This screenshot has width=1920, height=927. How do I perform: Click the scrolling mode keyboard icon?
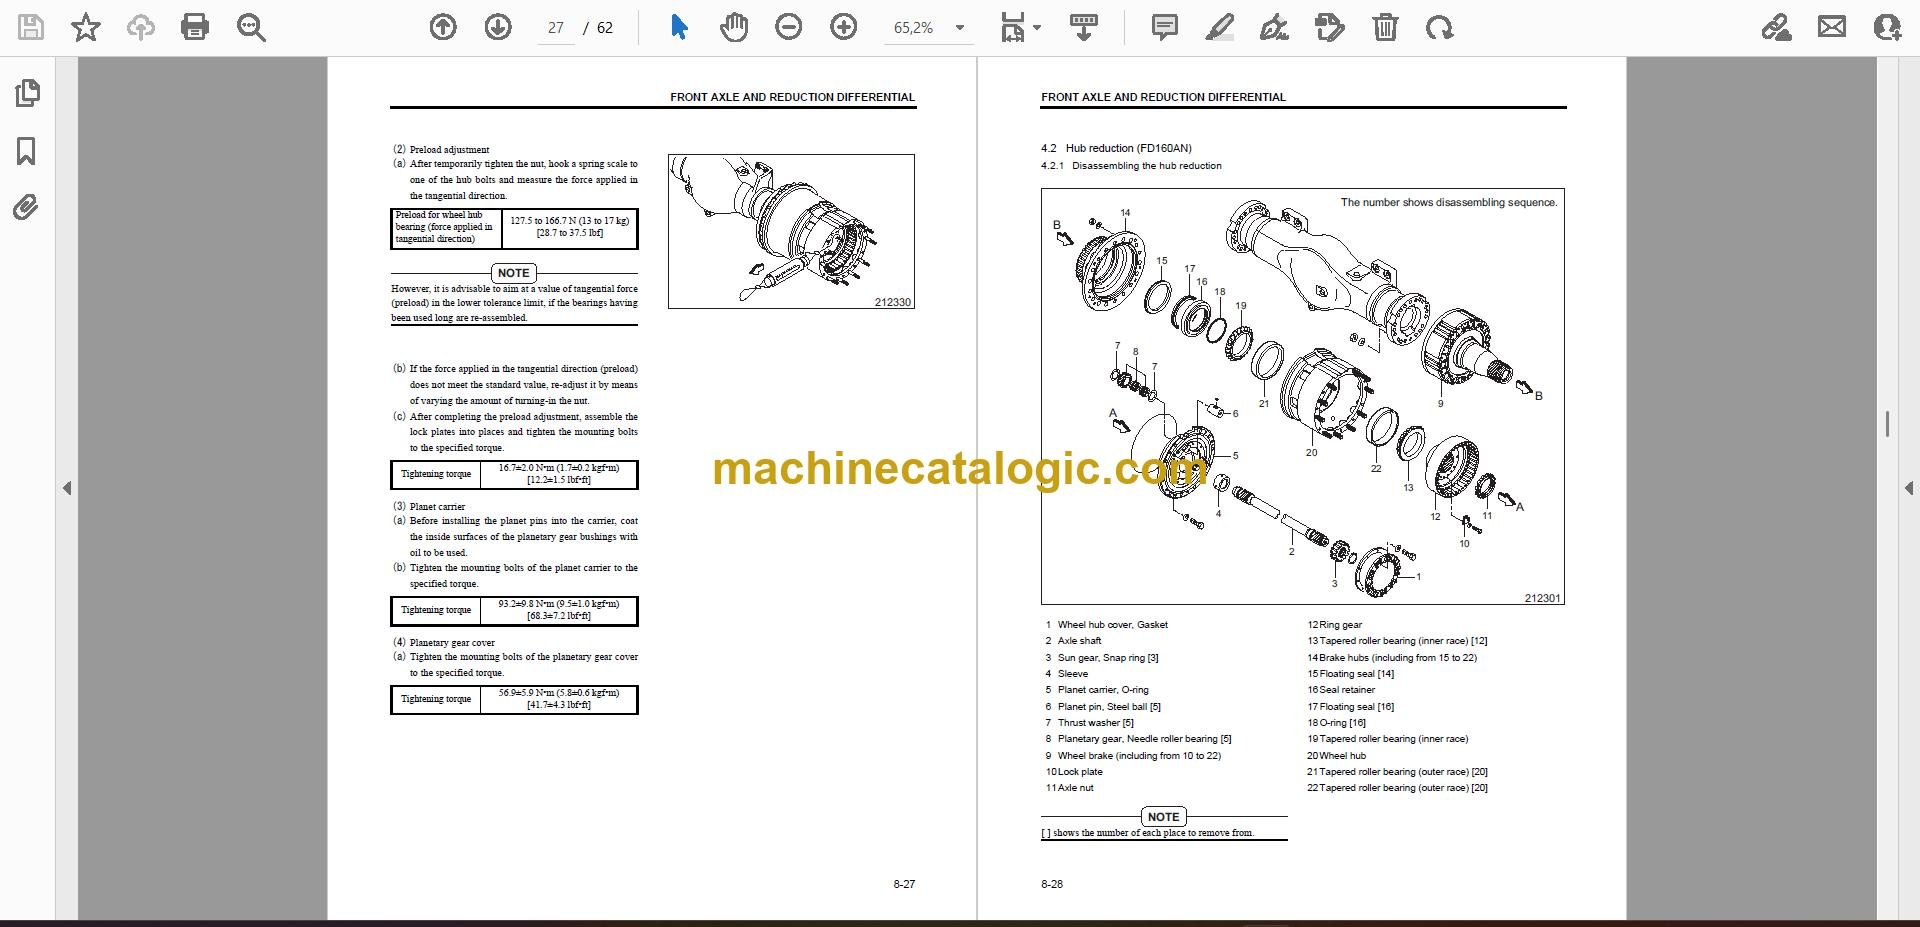1083,27
